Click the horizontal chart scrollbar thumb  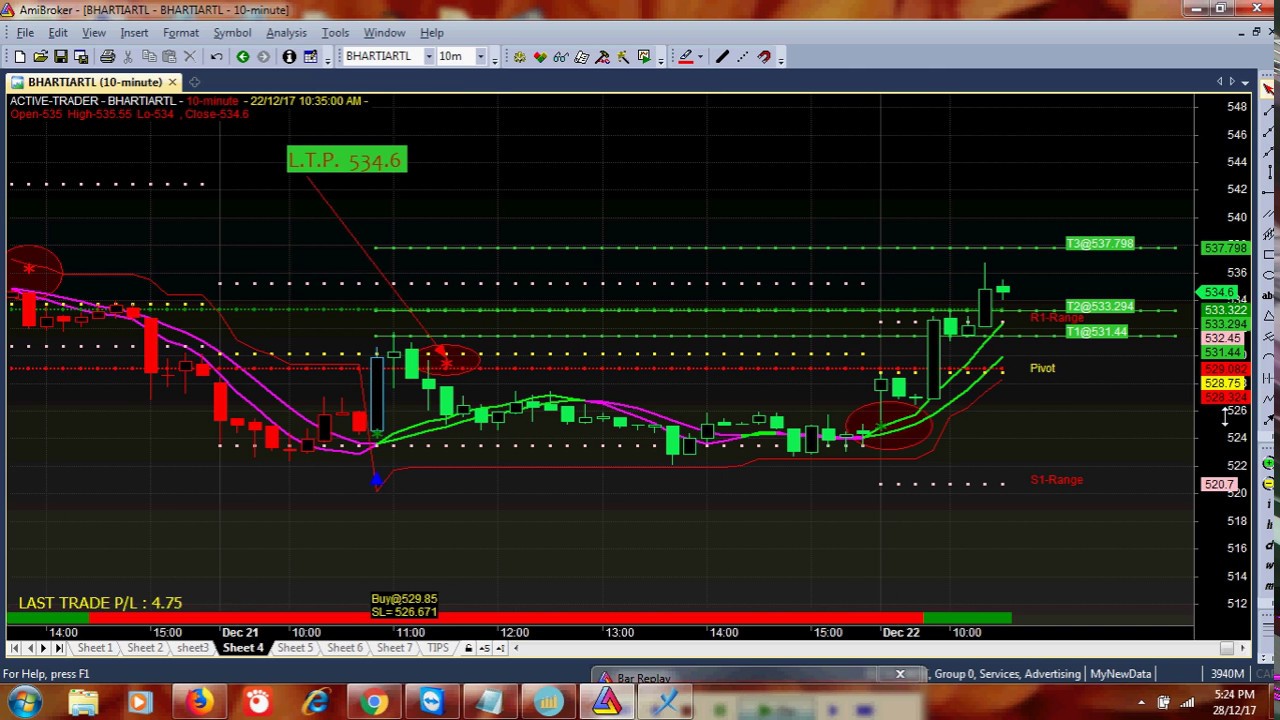(x=1227, y=648)
